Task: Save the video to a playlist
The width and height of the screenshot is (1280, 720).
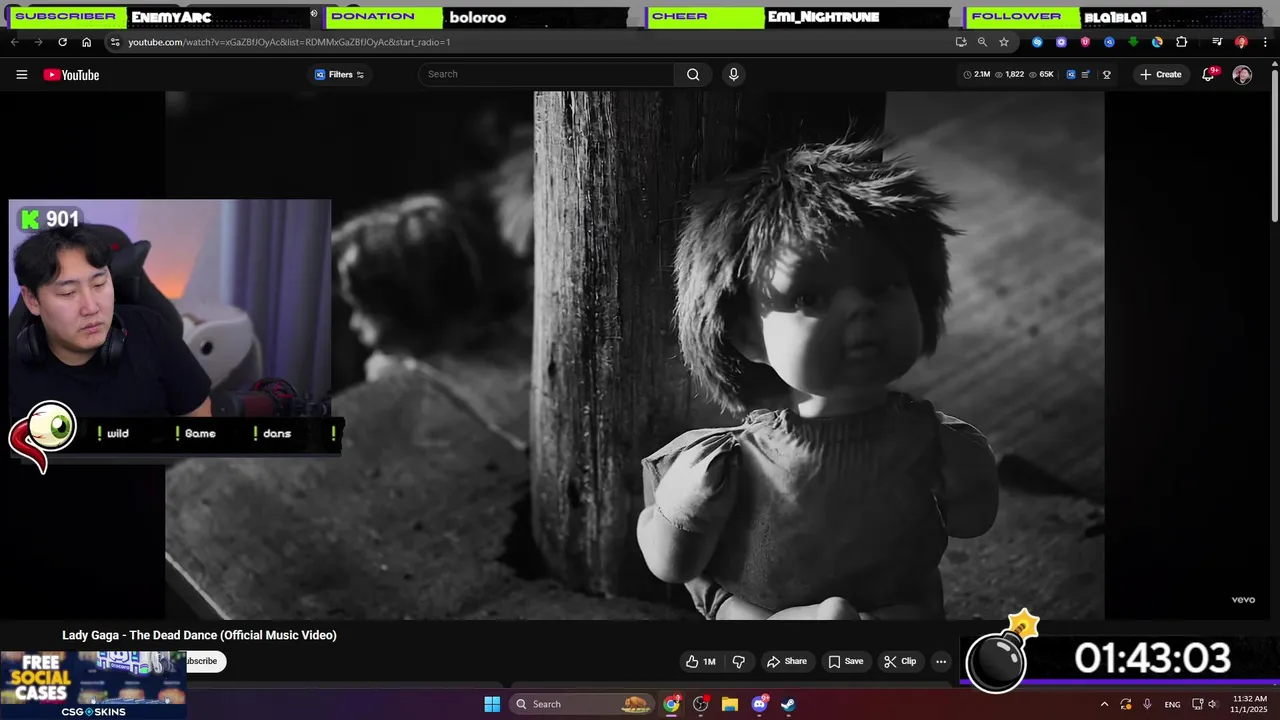Action: pyautogui.click(x=845, y=661)
